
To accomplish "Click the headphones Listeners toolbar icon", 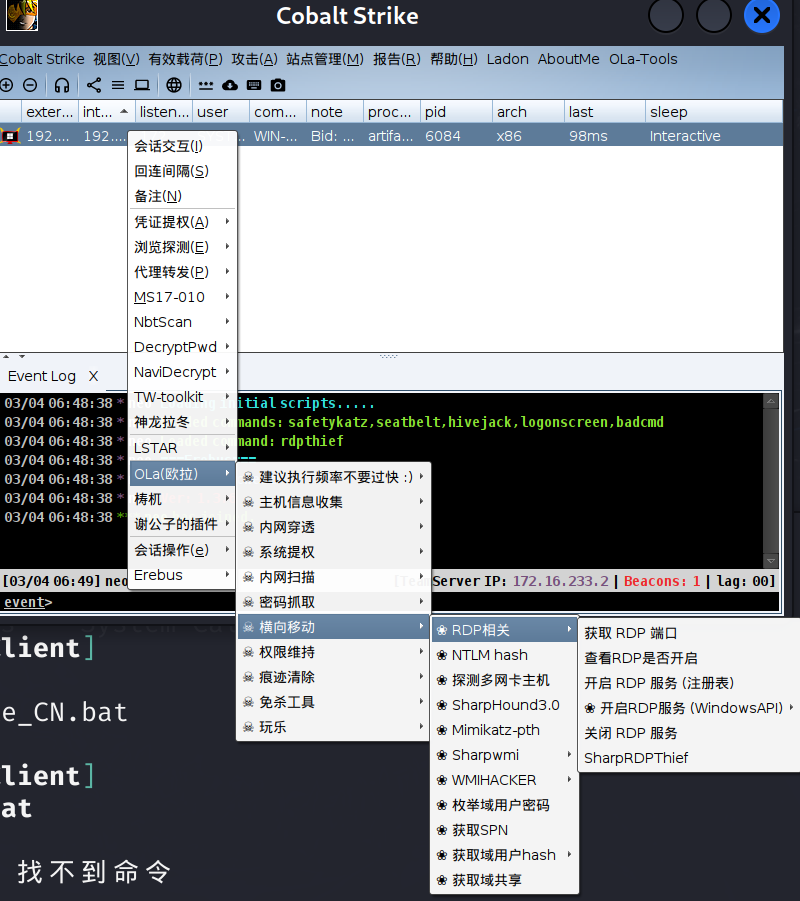I will (x=62, y=85).
